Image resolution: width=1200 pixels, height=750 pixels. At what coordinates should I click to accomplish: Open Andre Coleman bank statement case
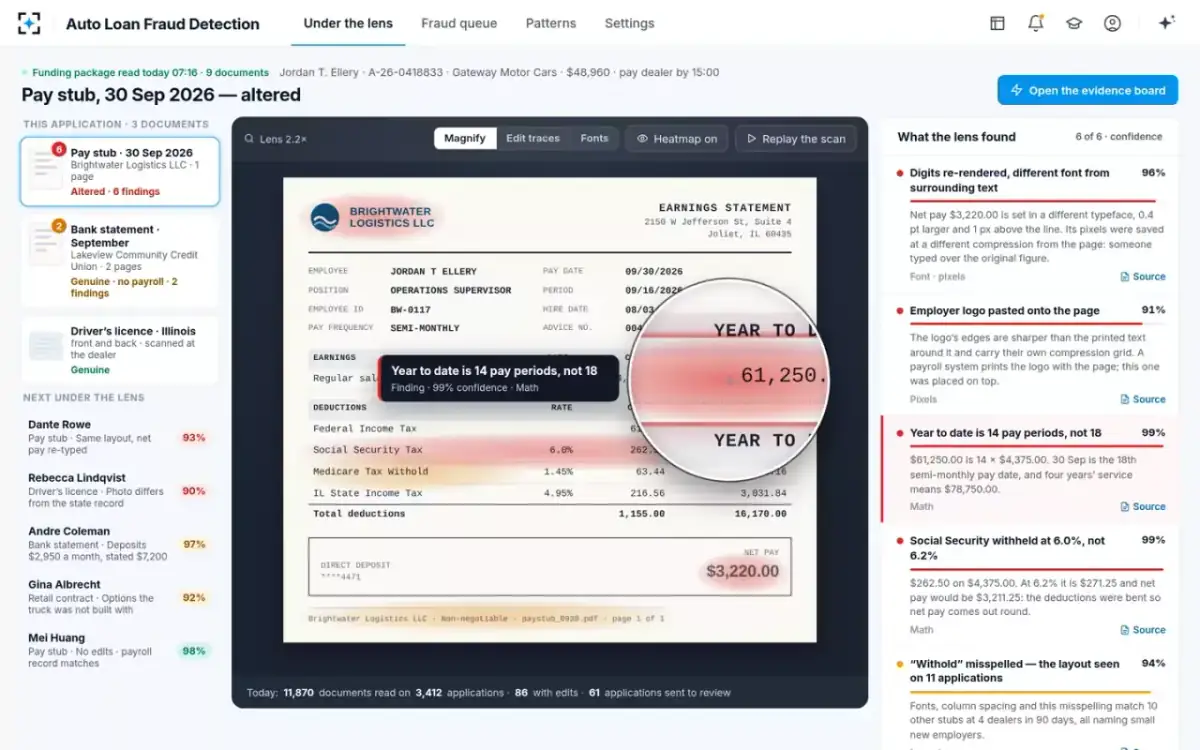[120, 544]
